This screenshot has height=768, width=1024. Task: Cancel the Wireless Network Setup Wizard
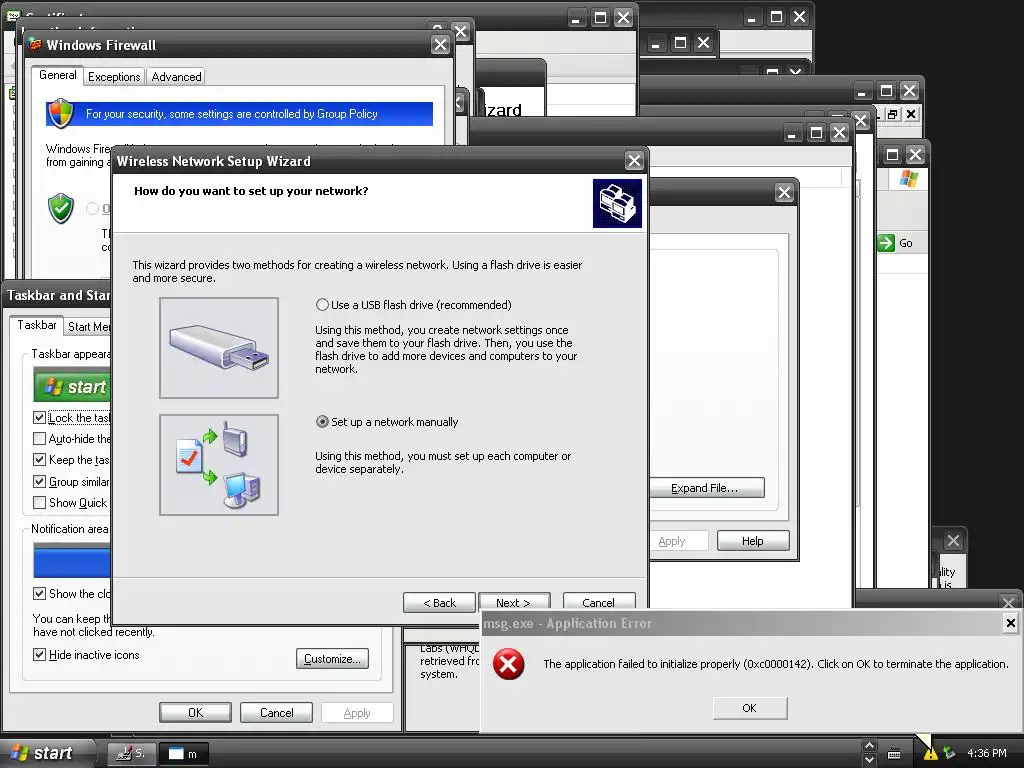click(599, 602)
